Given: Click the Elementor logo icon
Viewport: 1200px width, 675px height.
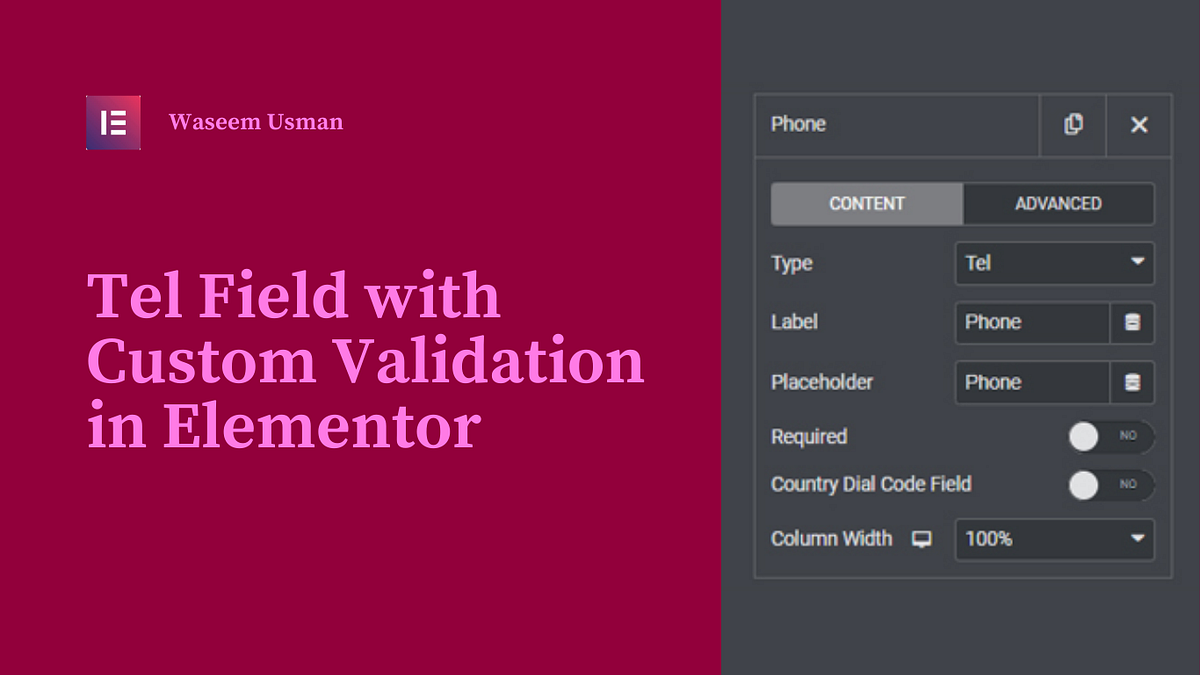Looking at the screenshot, I should pyautogui.click(x=113, y=122).
